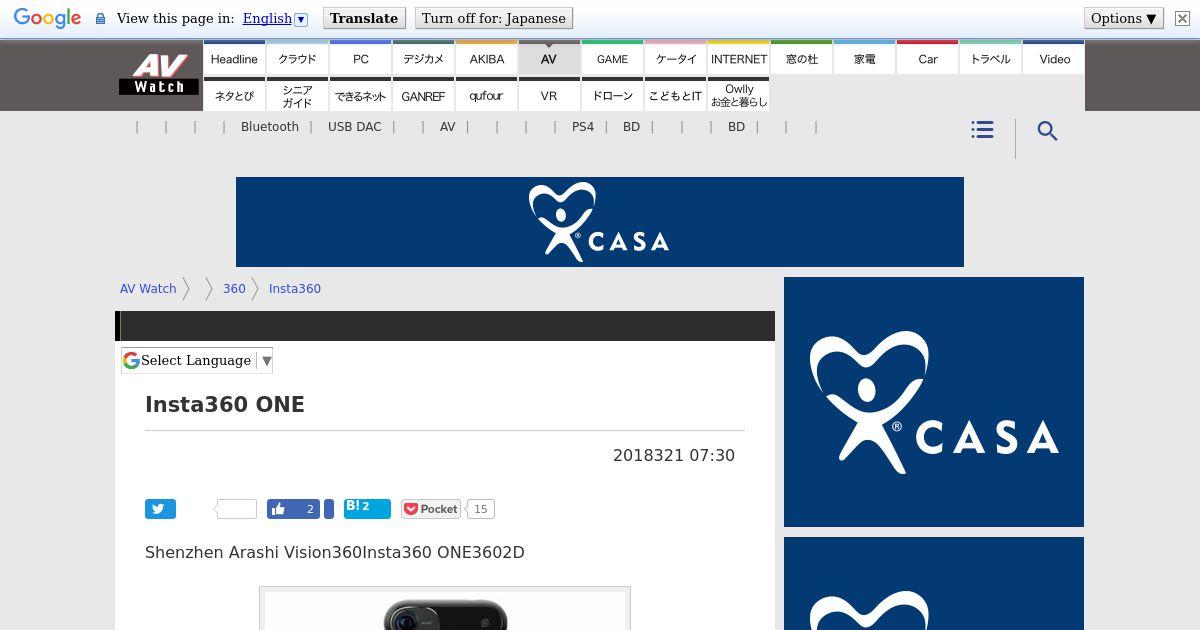Open the search magnifier icon

coord(1047,131)
